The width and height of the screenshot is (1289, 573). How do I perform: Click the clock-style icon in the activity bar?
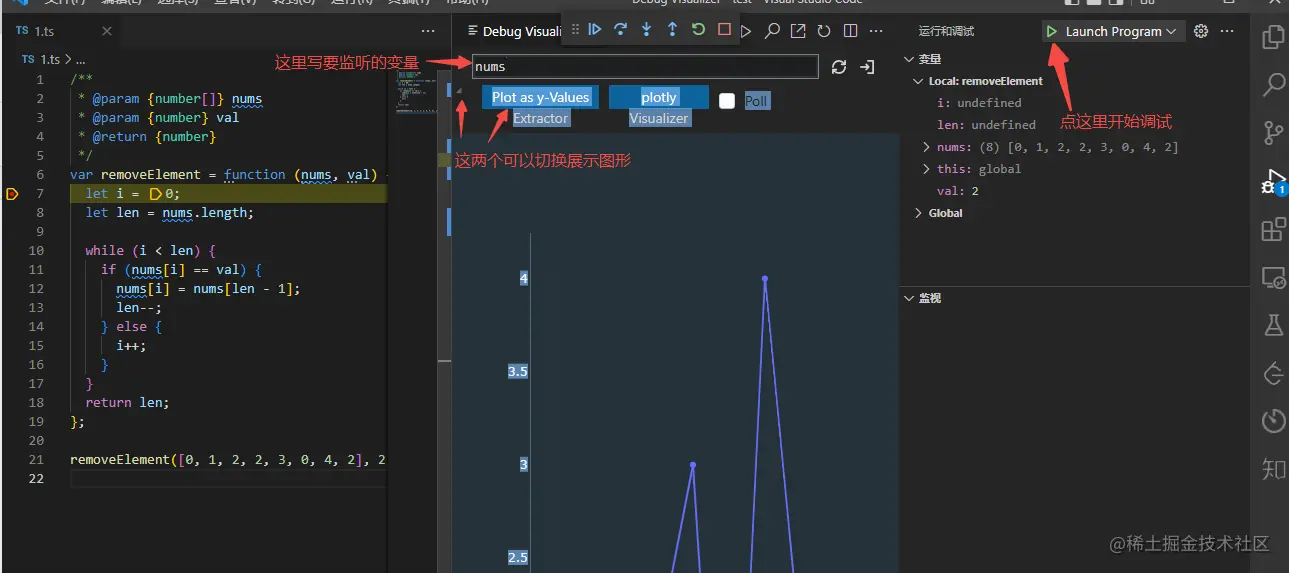click(x=1274, y=420)
